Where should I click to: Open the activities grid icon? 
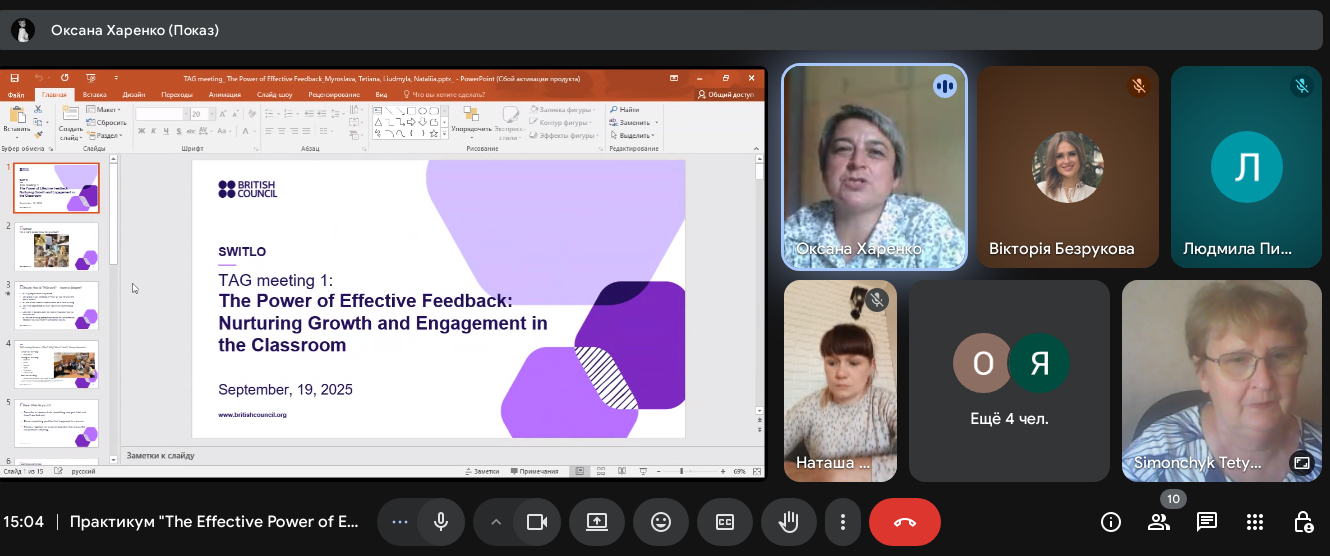[x=1255, y=521]
